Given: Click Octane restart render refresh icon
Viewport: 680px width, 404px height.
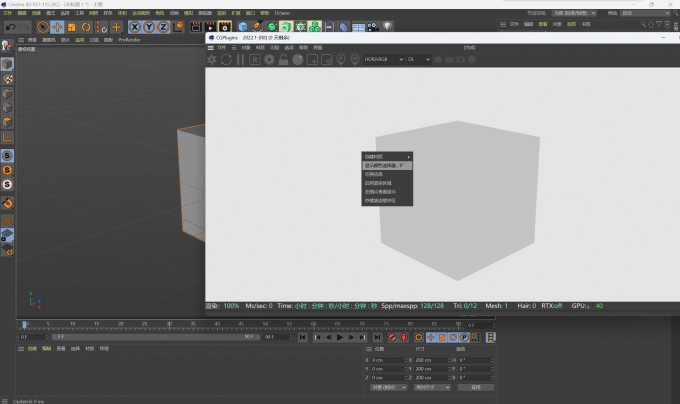Looking at the screenshot, I should (x=226, y=59).
